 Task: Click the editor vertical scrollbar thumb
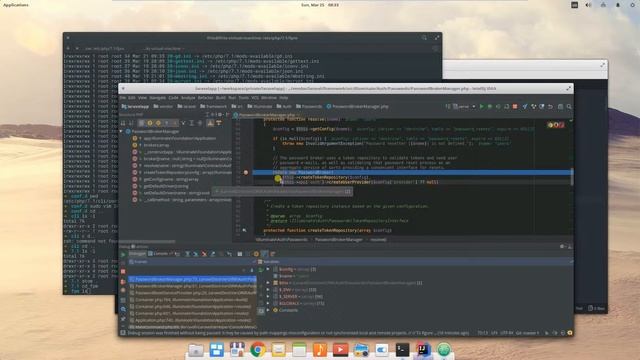point(571,176)
